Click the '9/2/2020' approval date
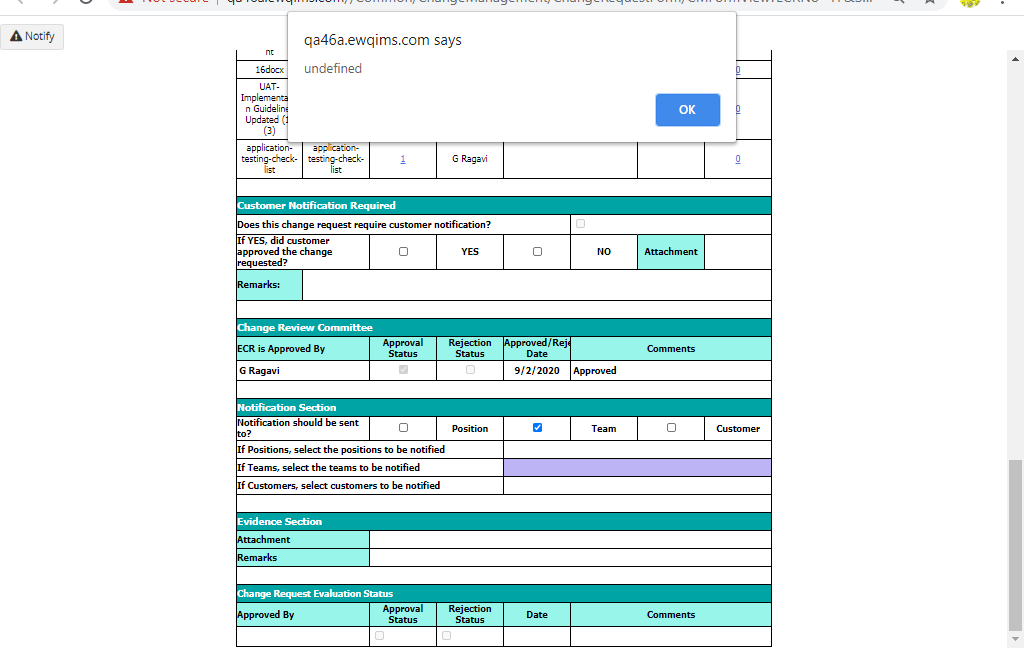The image size is (1024, 659). pyautogui.click(x=537, y=370)
